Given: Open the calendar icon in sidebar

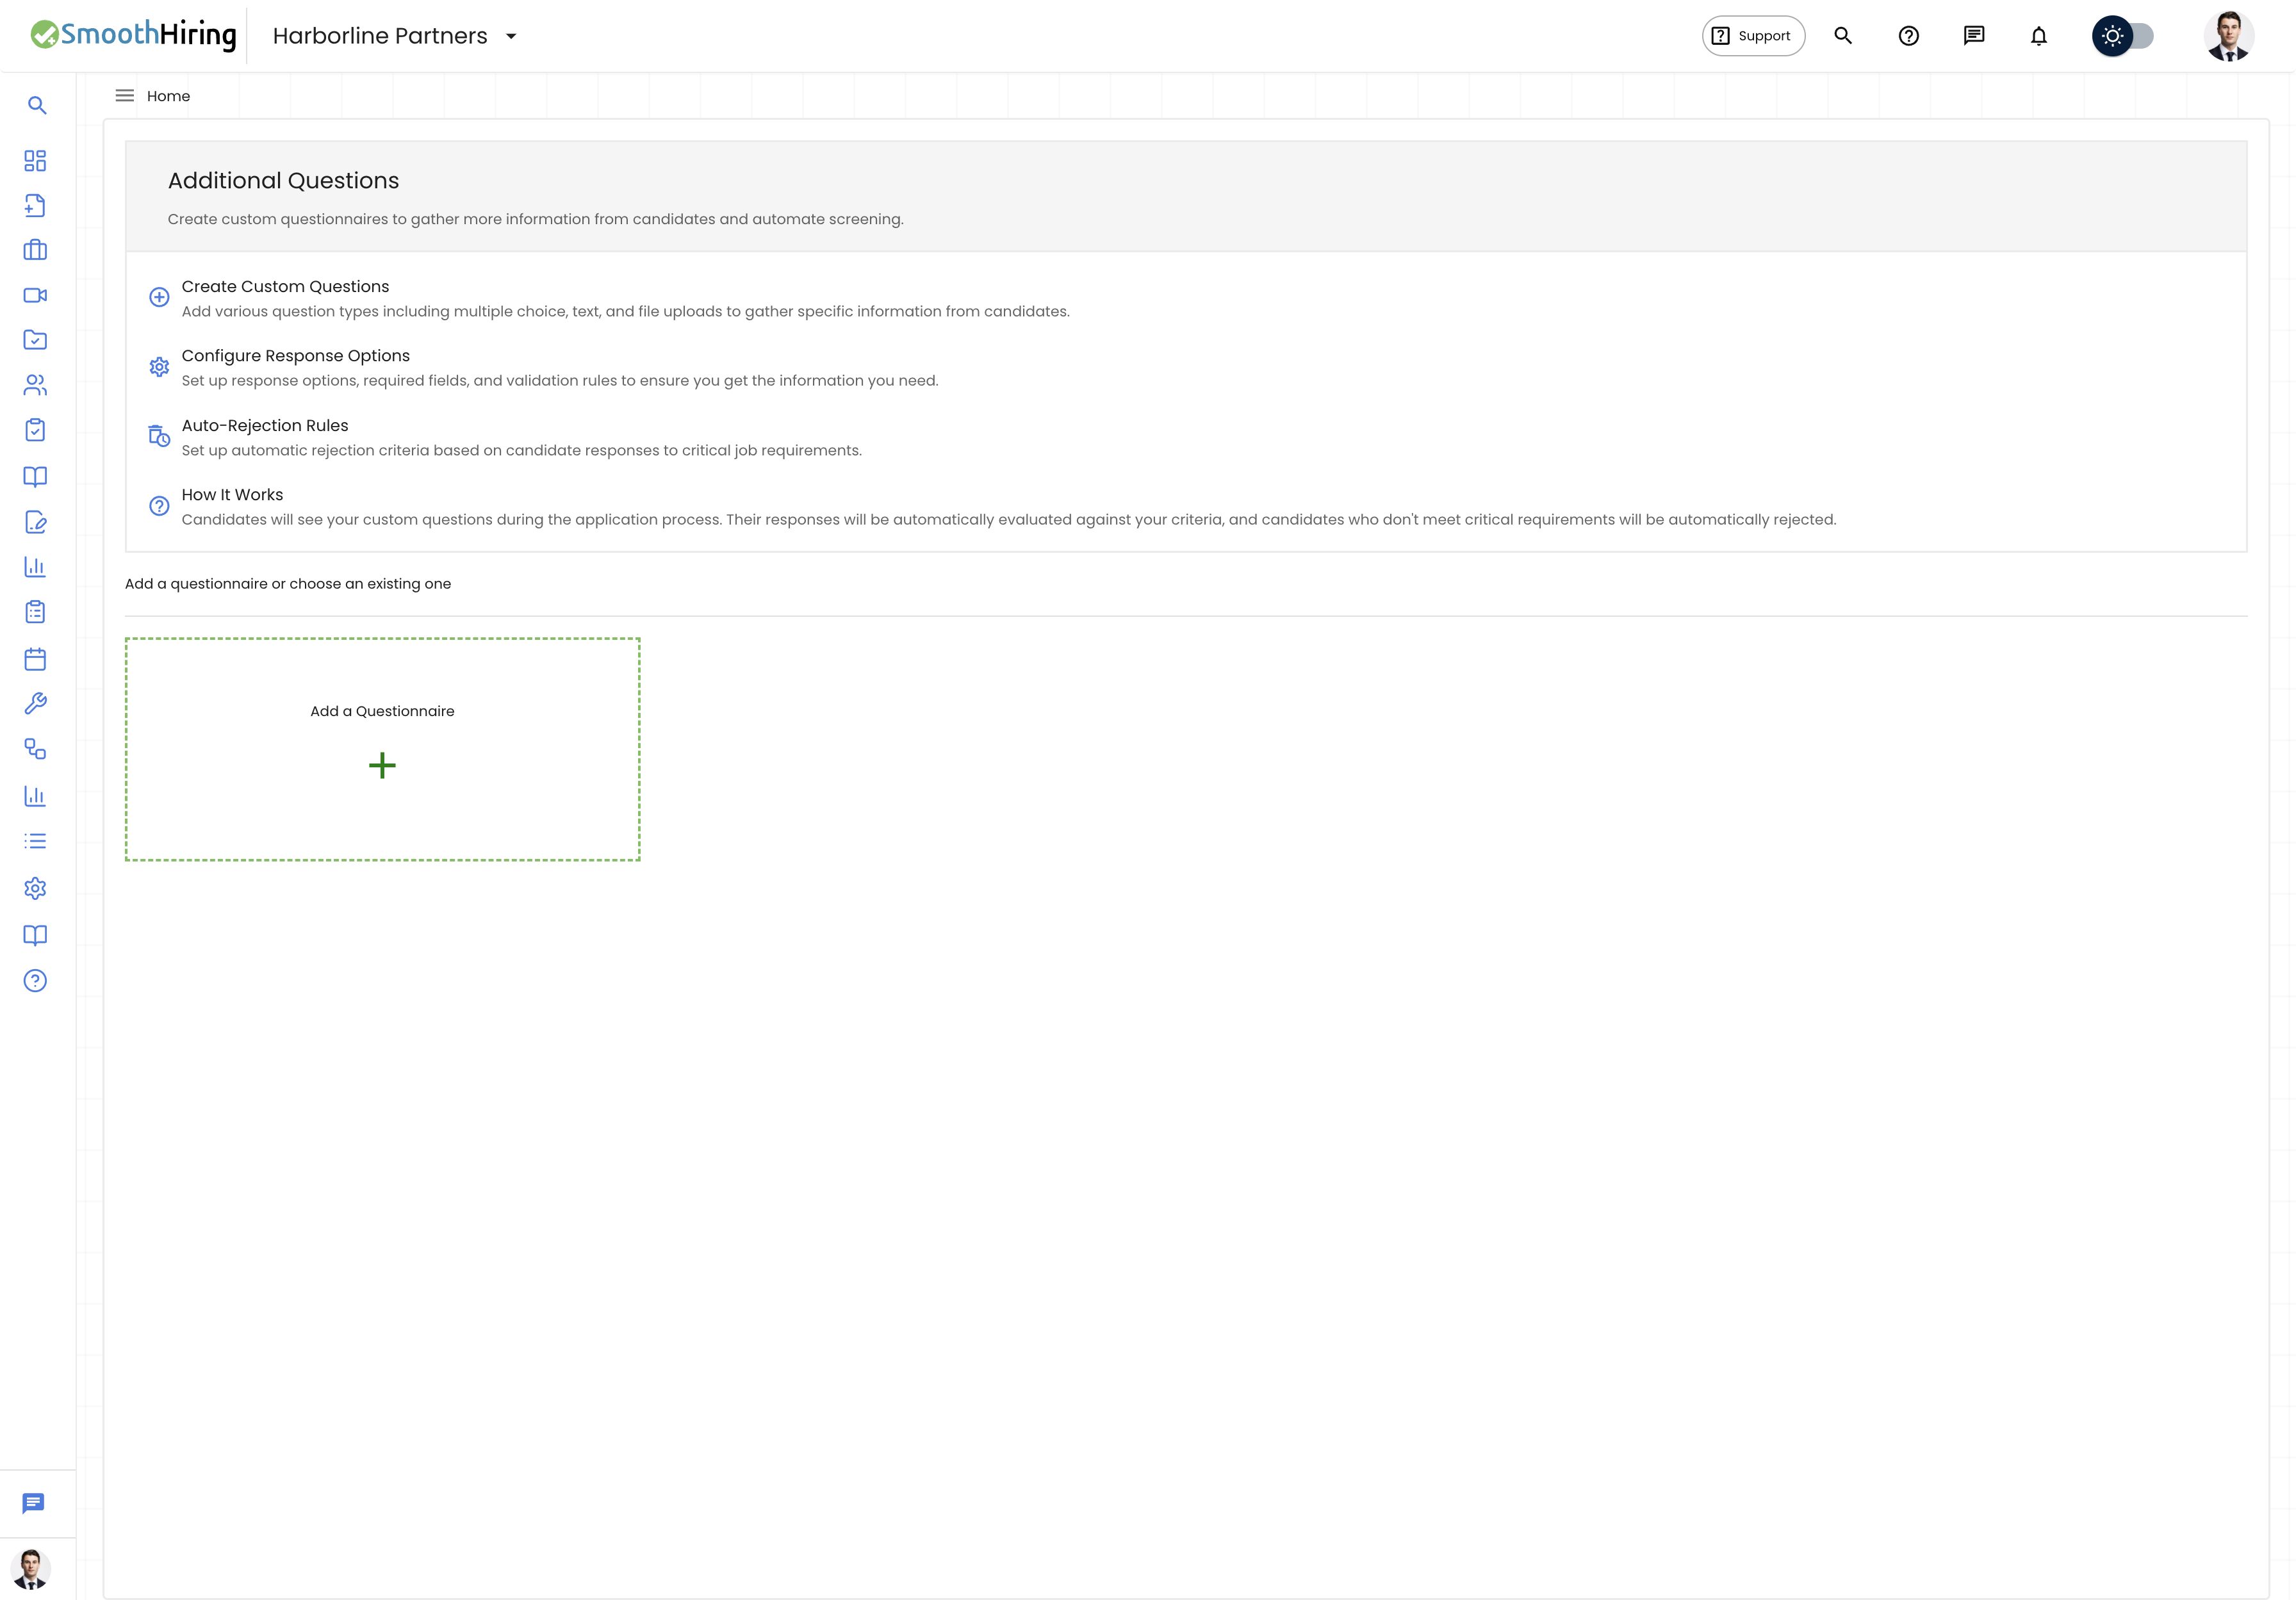Looking at the screenshot, I should point(35,659).
